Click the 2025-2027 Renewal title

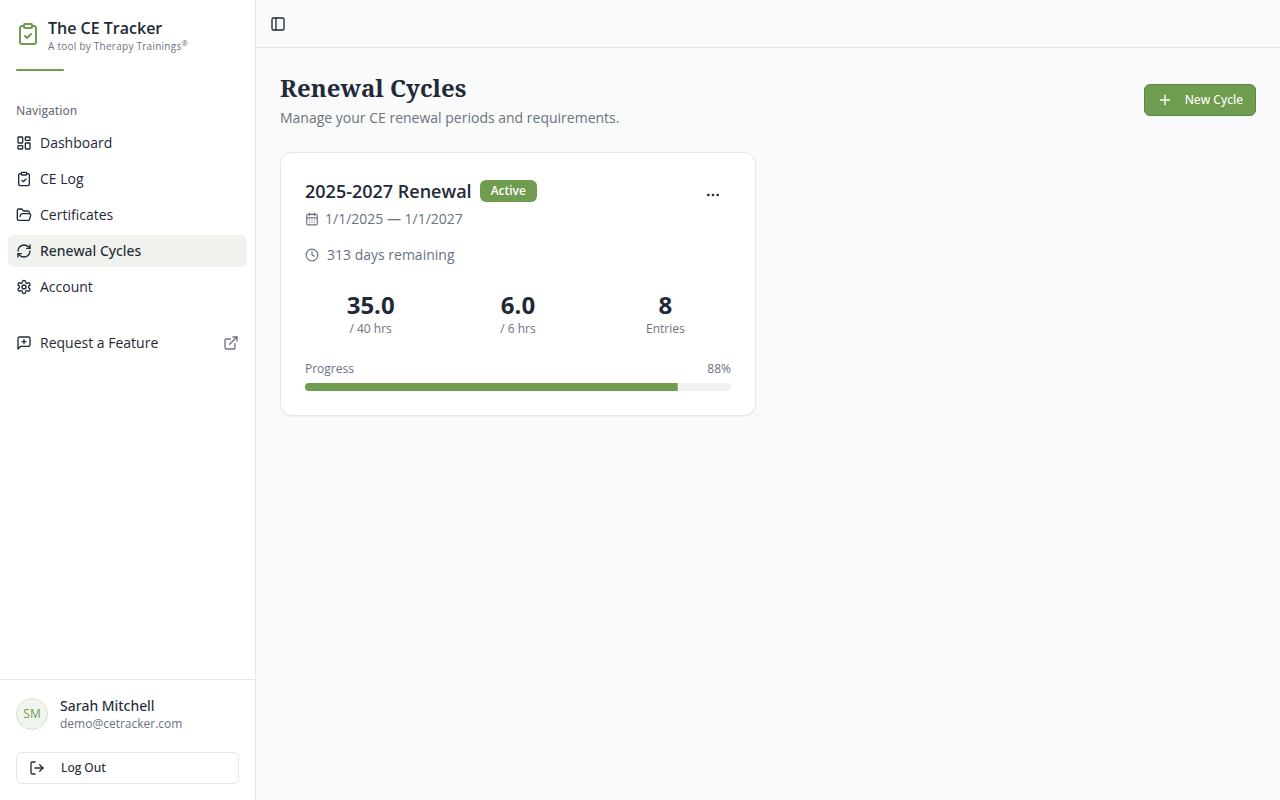[x=388, y=191]
